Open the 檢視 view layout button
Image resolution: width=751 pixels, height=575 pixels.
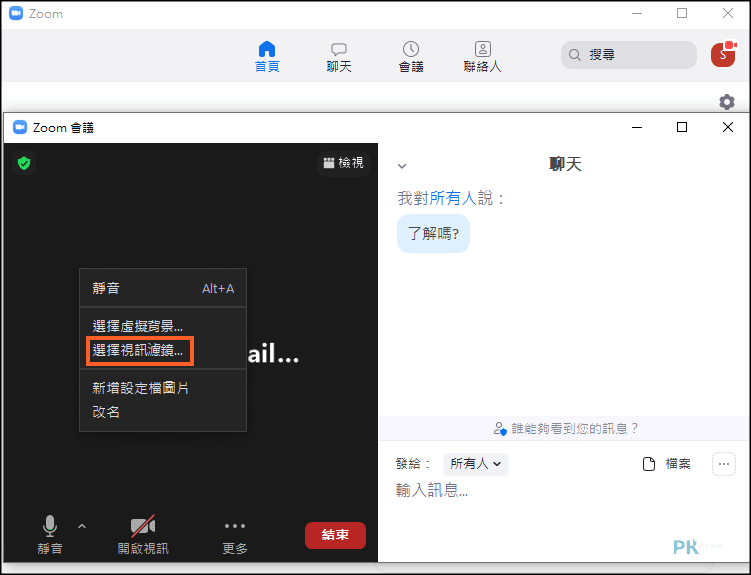343,163
